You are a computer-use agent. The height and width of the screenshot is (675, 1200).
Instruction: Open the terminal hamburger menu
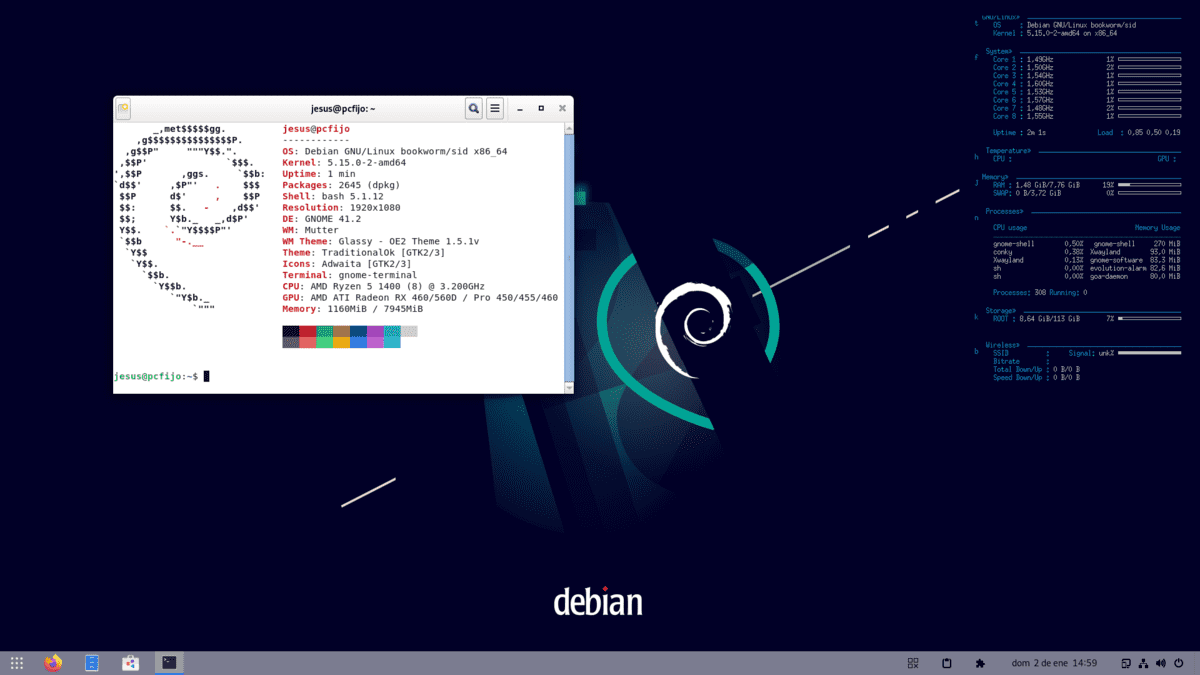[x=494, y=108]
